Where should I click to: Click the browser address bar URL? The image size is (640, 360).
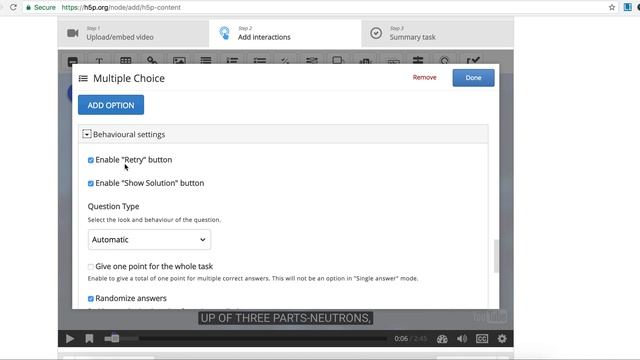(121, 7)
